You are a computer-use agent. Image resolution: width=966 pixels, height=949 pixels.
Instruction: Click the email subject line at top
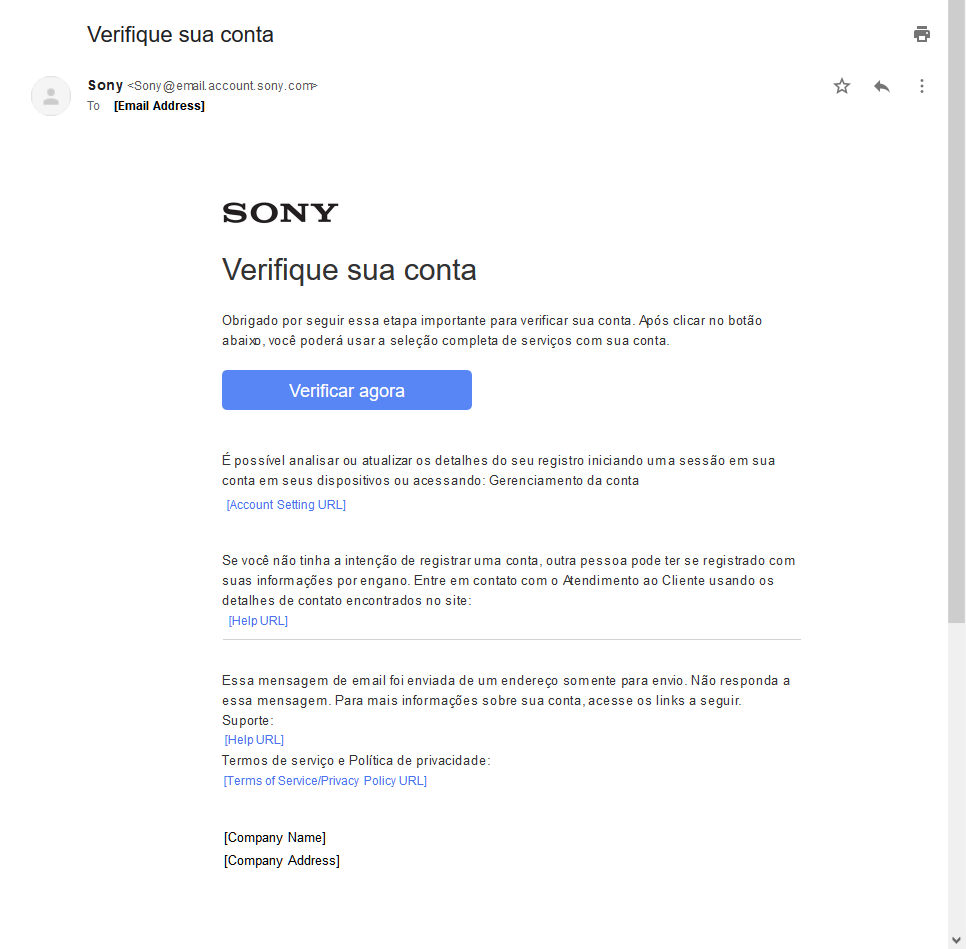180,35
